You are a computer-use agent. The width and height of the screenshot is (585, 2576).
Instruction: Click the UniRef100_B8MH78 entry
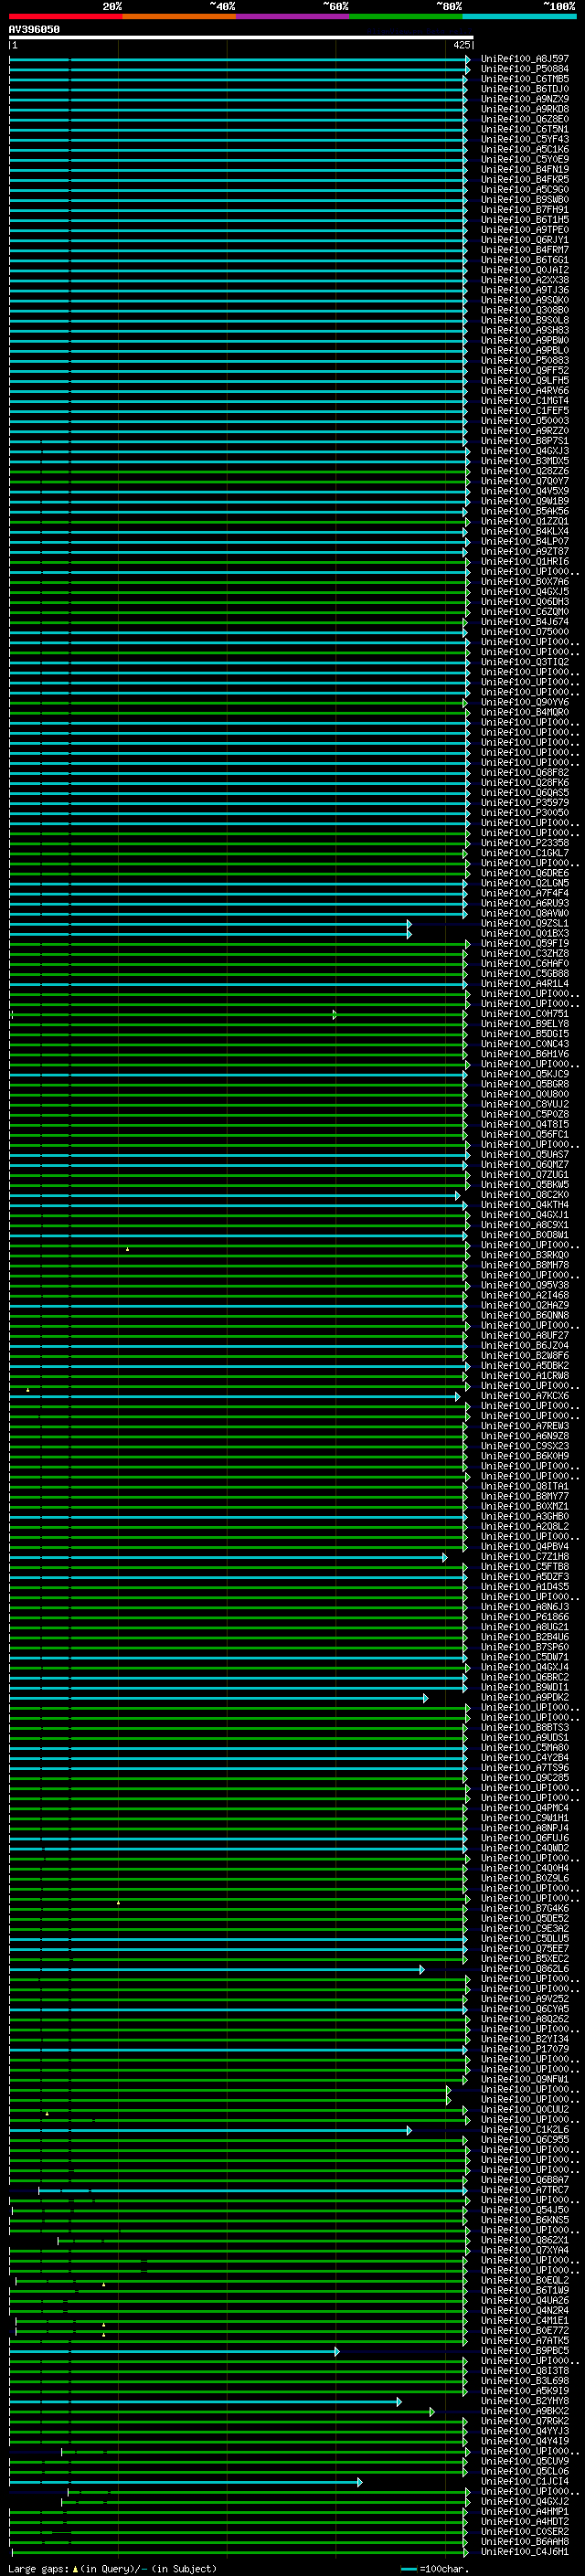[x=525, y=1265]
